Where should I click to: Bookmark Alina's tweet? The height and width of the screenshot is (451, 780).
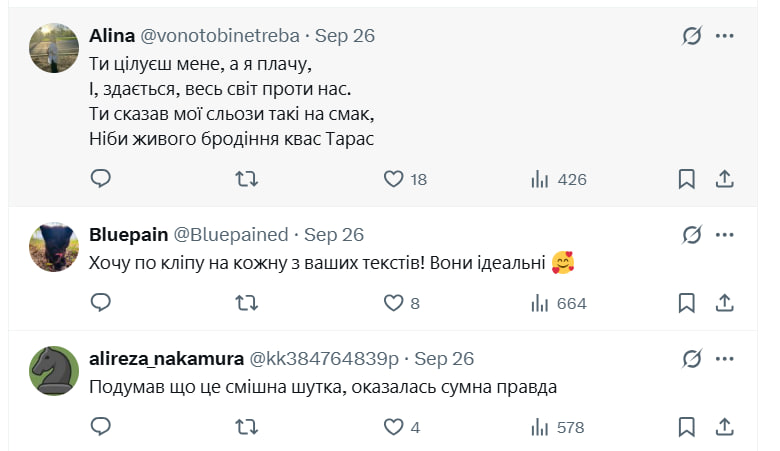click(687, 179)
